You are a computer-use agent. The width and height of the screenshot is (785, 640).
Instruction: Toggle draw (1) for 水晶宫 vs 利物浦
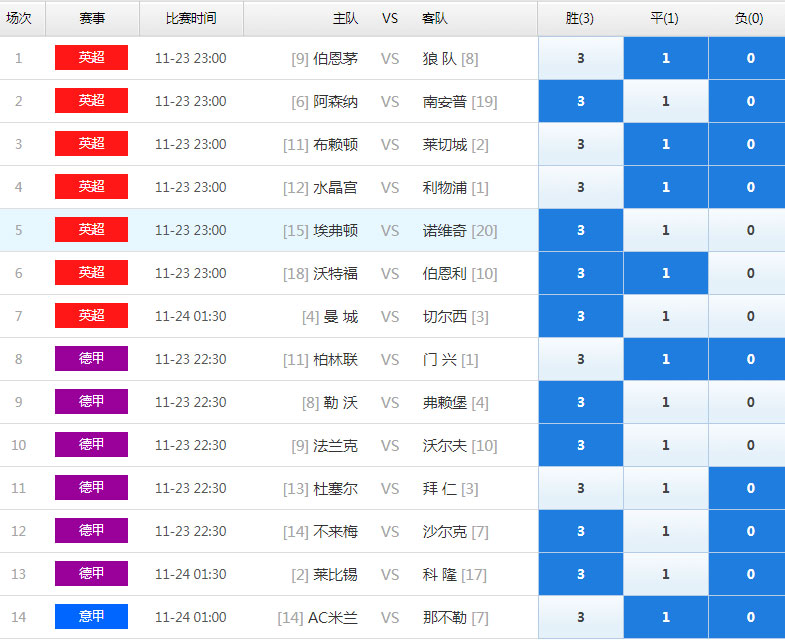[666, 187]
